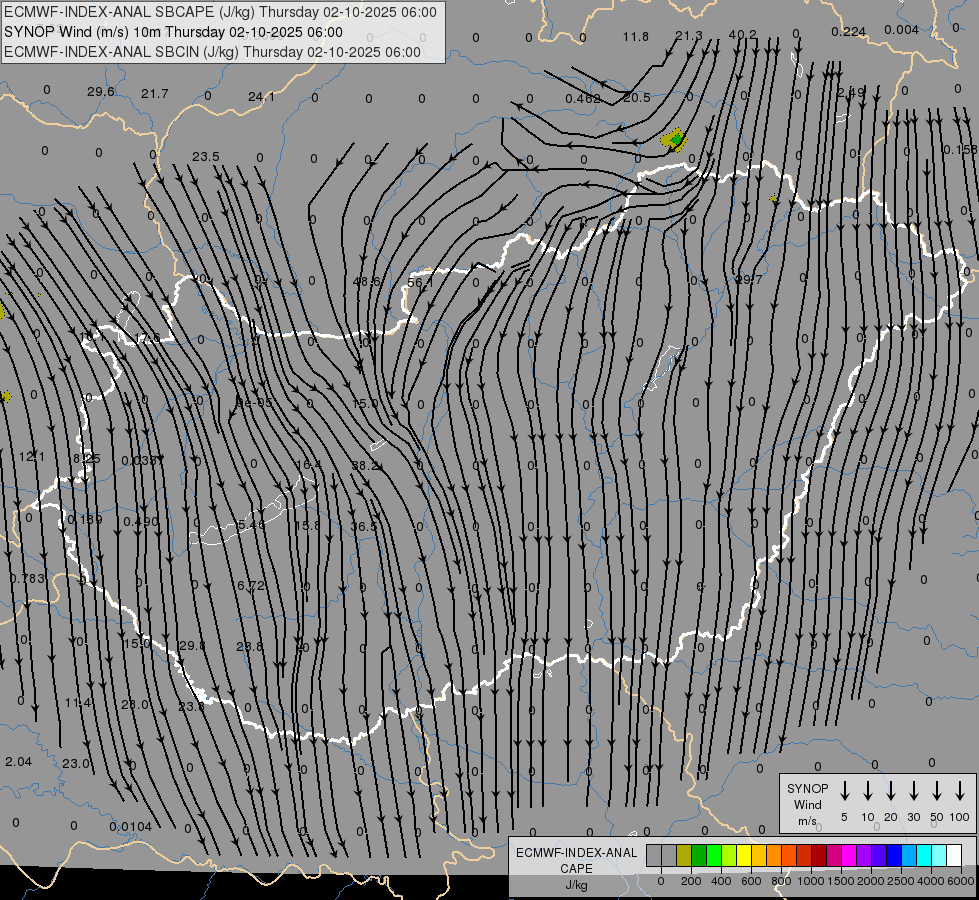Click the map value 2.49
Screen dimensions: 979x900
coord(850,92)
